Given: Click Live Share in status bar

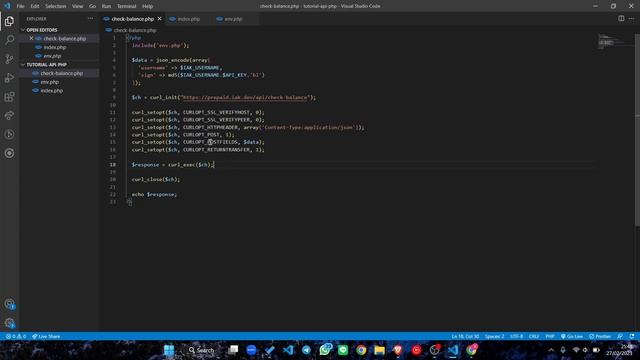Looking at the screenshot, I should [x=46, y=336].
